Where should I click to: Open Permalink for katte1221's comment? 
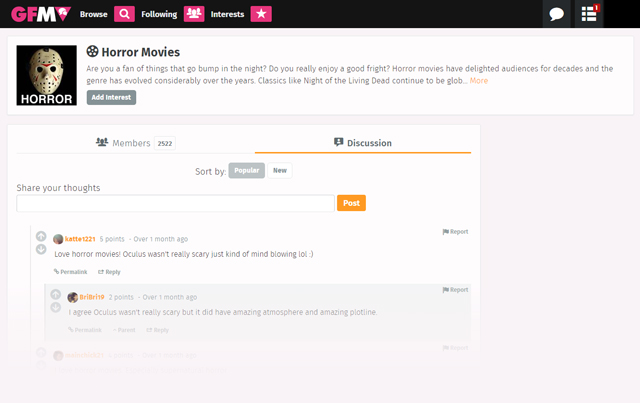pyautogui.click(x=71, y=272)
